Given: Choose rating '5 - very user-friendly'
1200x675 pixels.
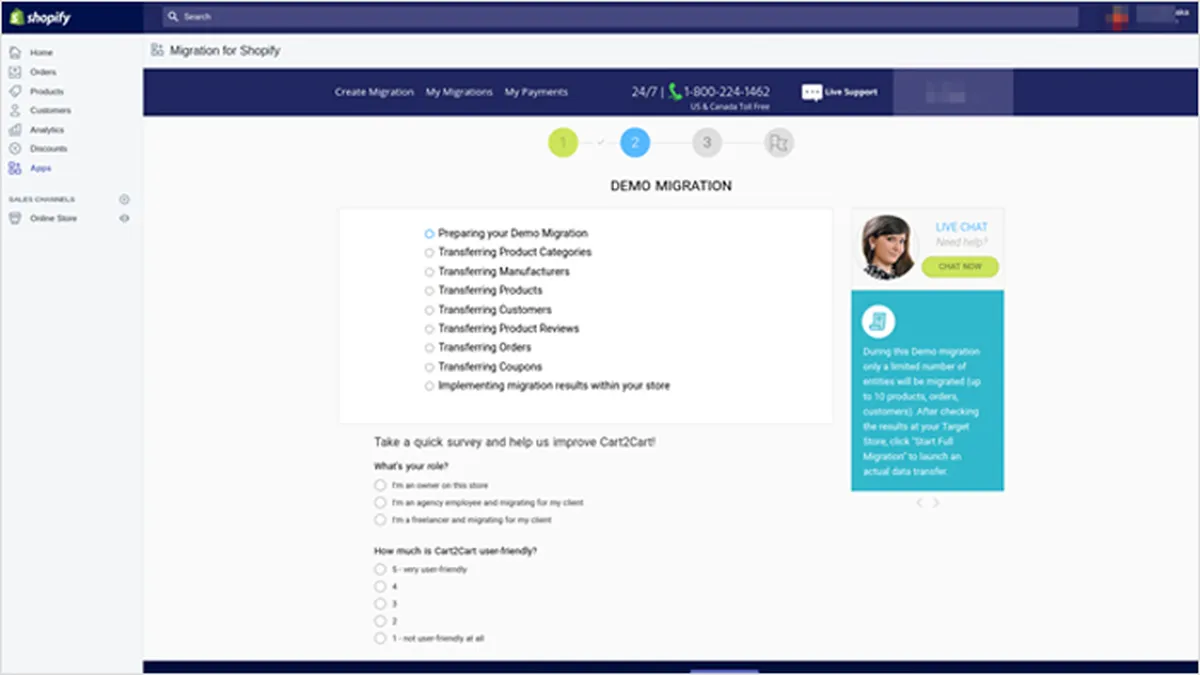Looking at the screenshot, I should click(x=380, y=569).
